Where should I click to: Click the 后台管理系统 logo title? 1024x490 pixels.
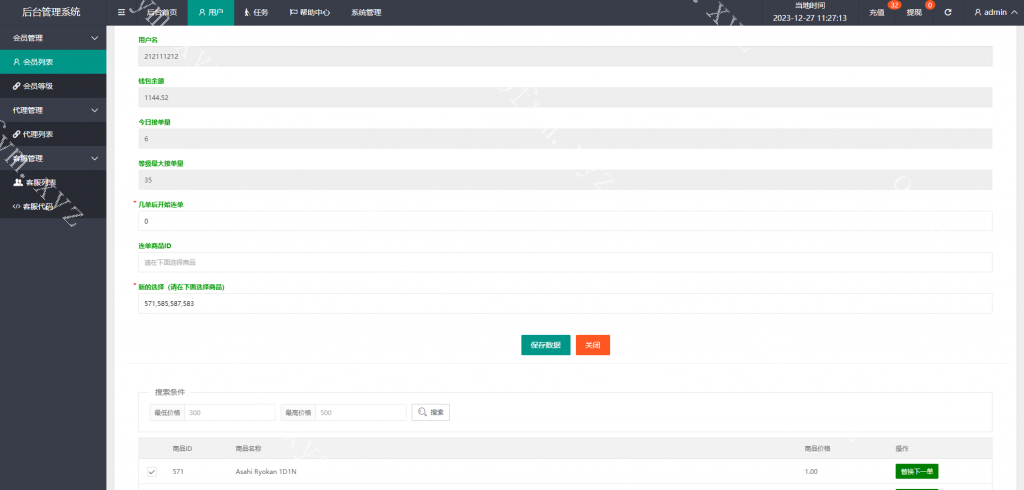coord(52,12)
